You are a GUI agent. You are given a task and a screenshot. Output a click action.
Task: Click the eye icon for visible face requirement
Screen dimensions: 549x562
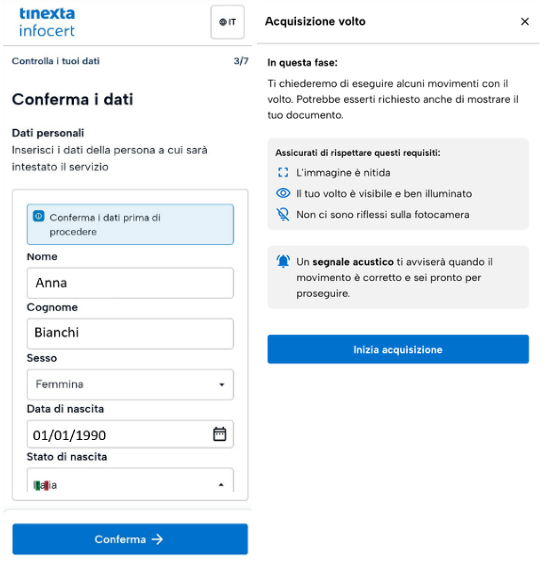(x=283, y=193)
